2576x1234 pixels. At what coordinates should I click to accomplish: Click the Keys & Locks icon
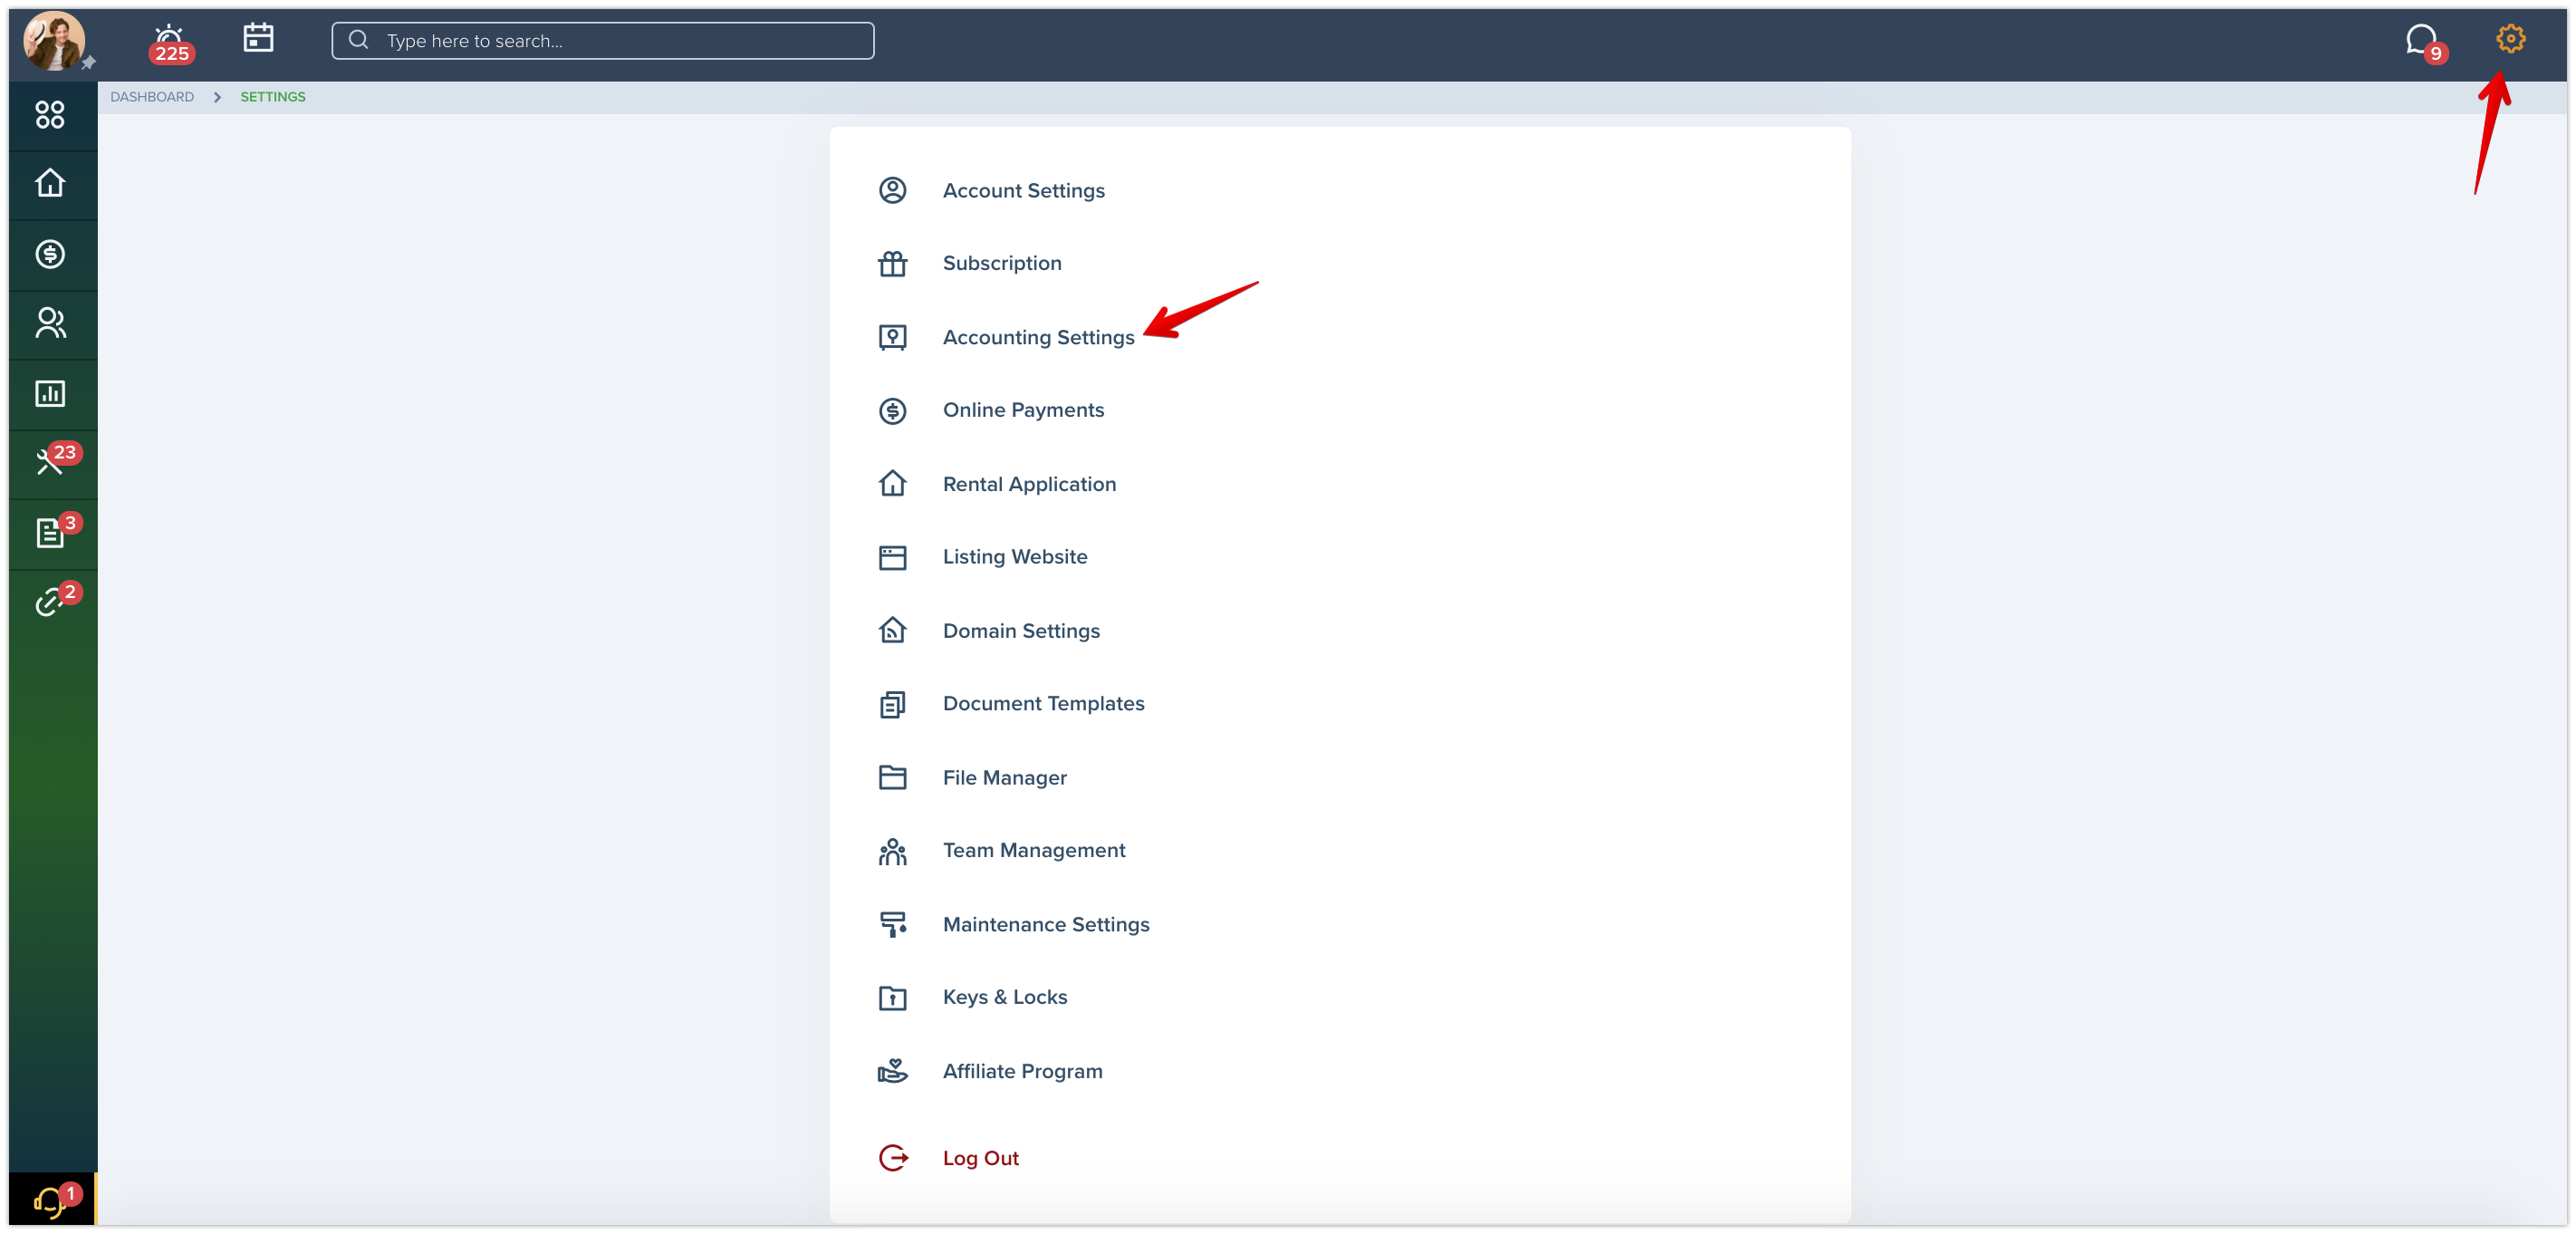[x=892, y=998]
